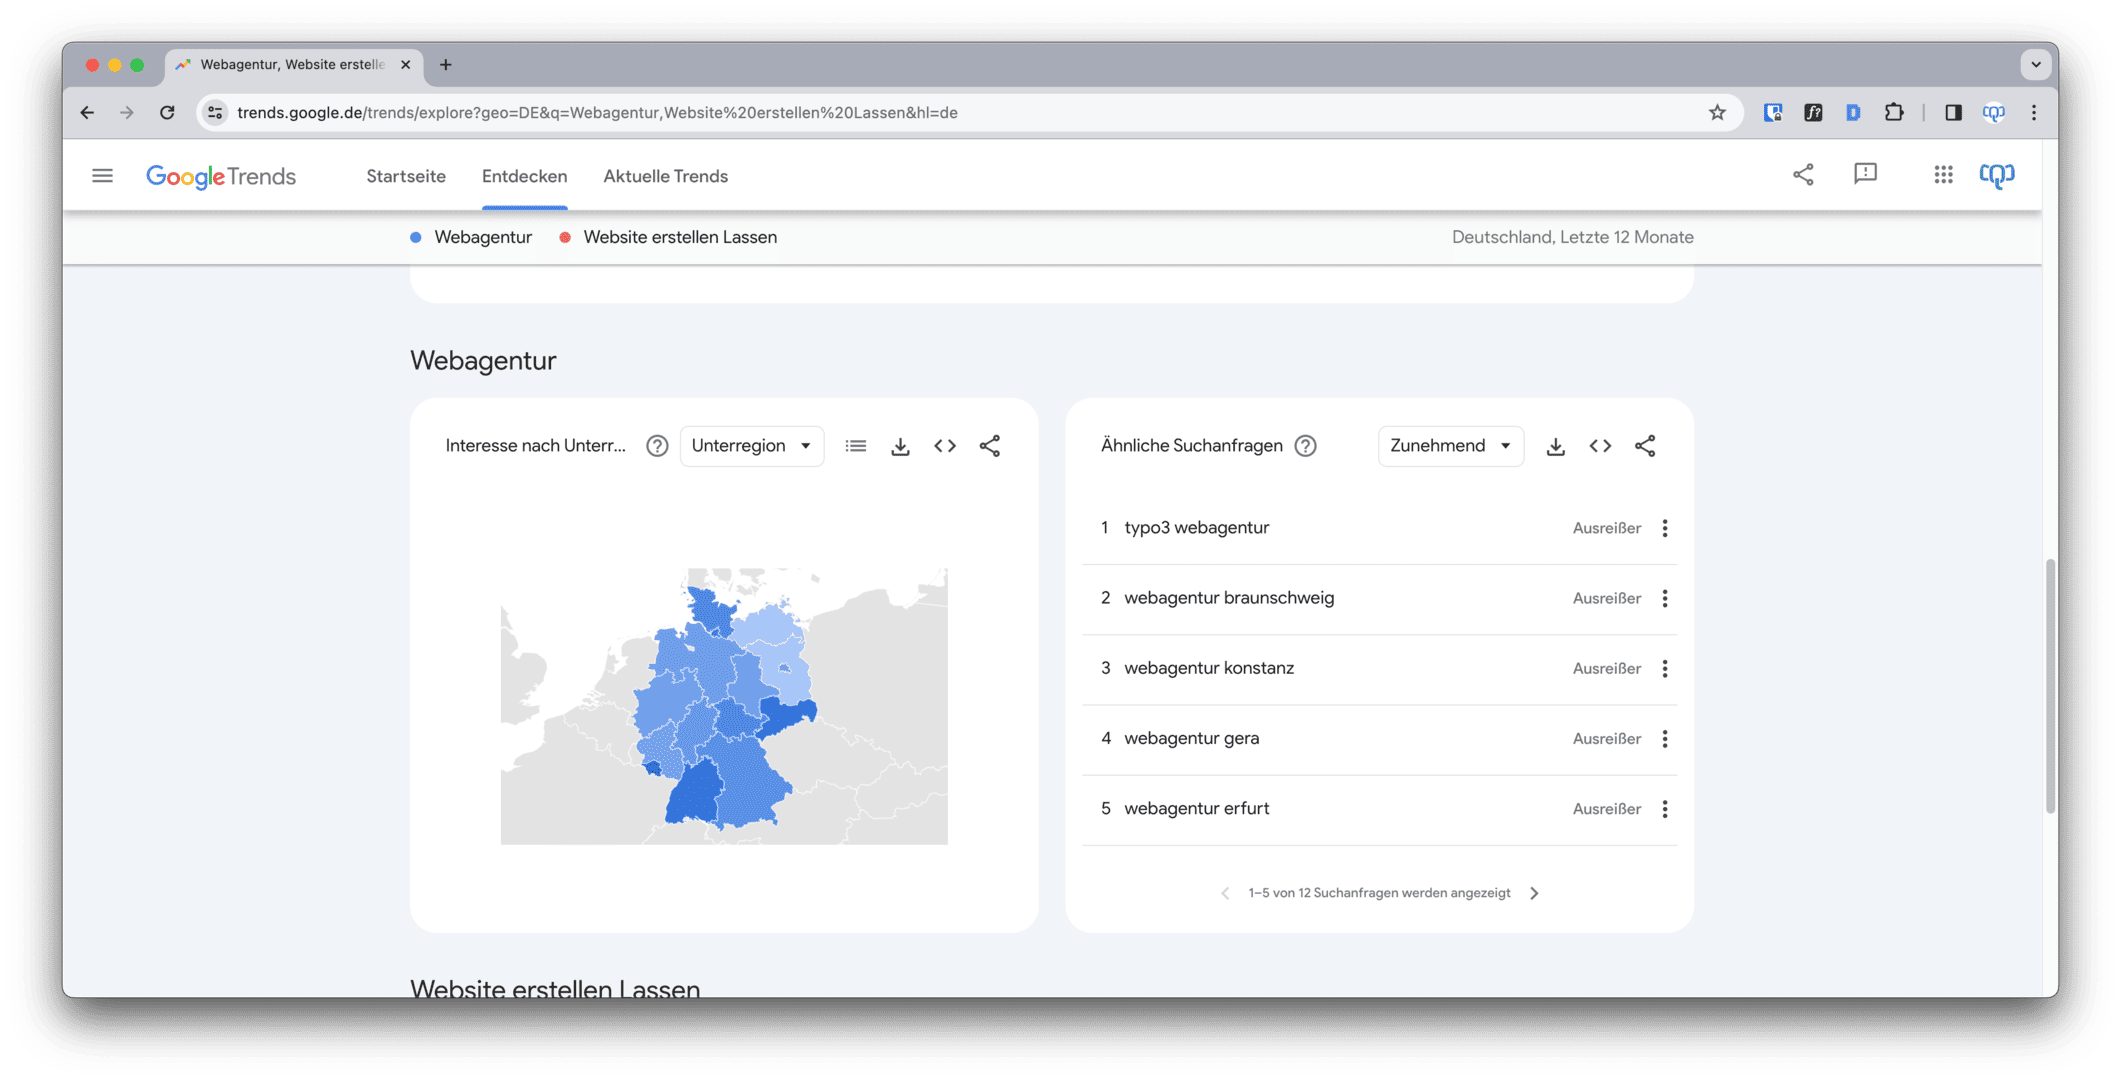Open the webagentur erfurt query
This screenshot has width=2121, height=1080.
1196,808
